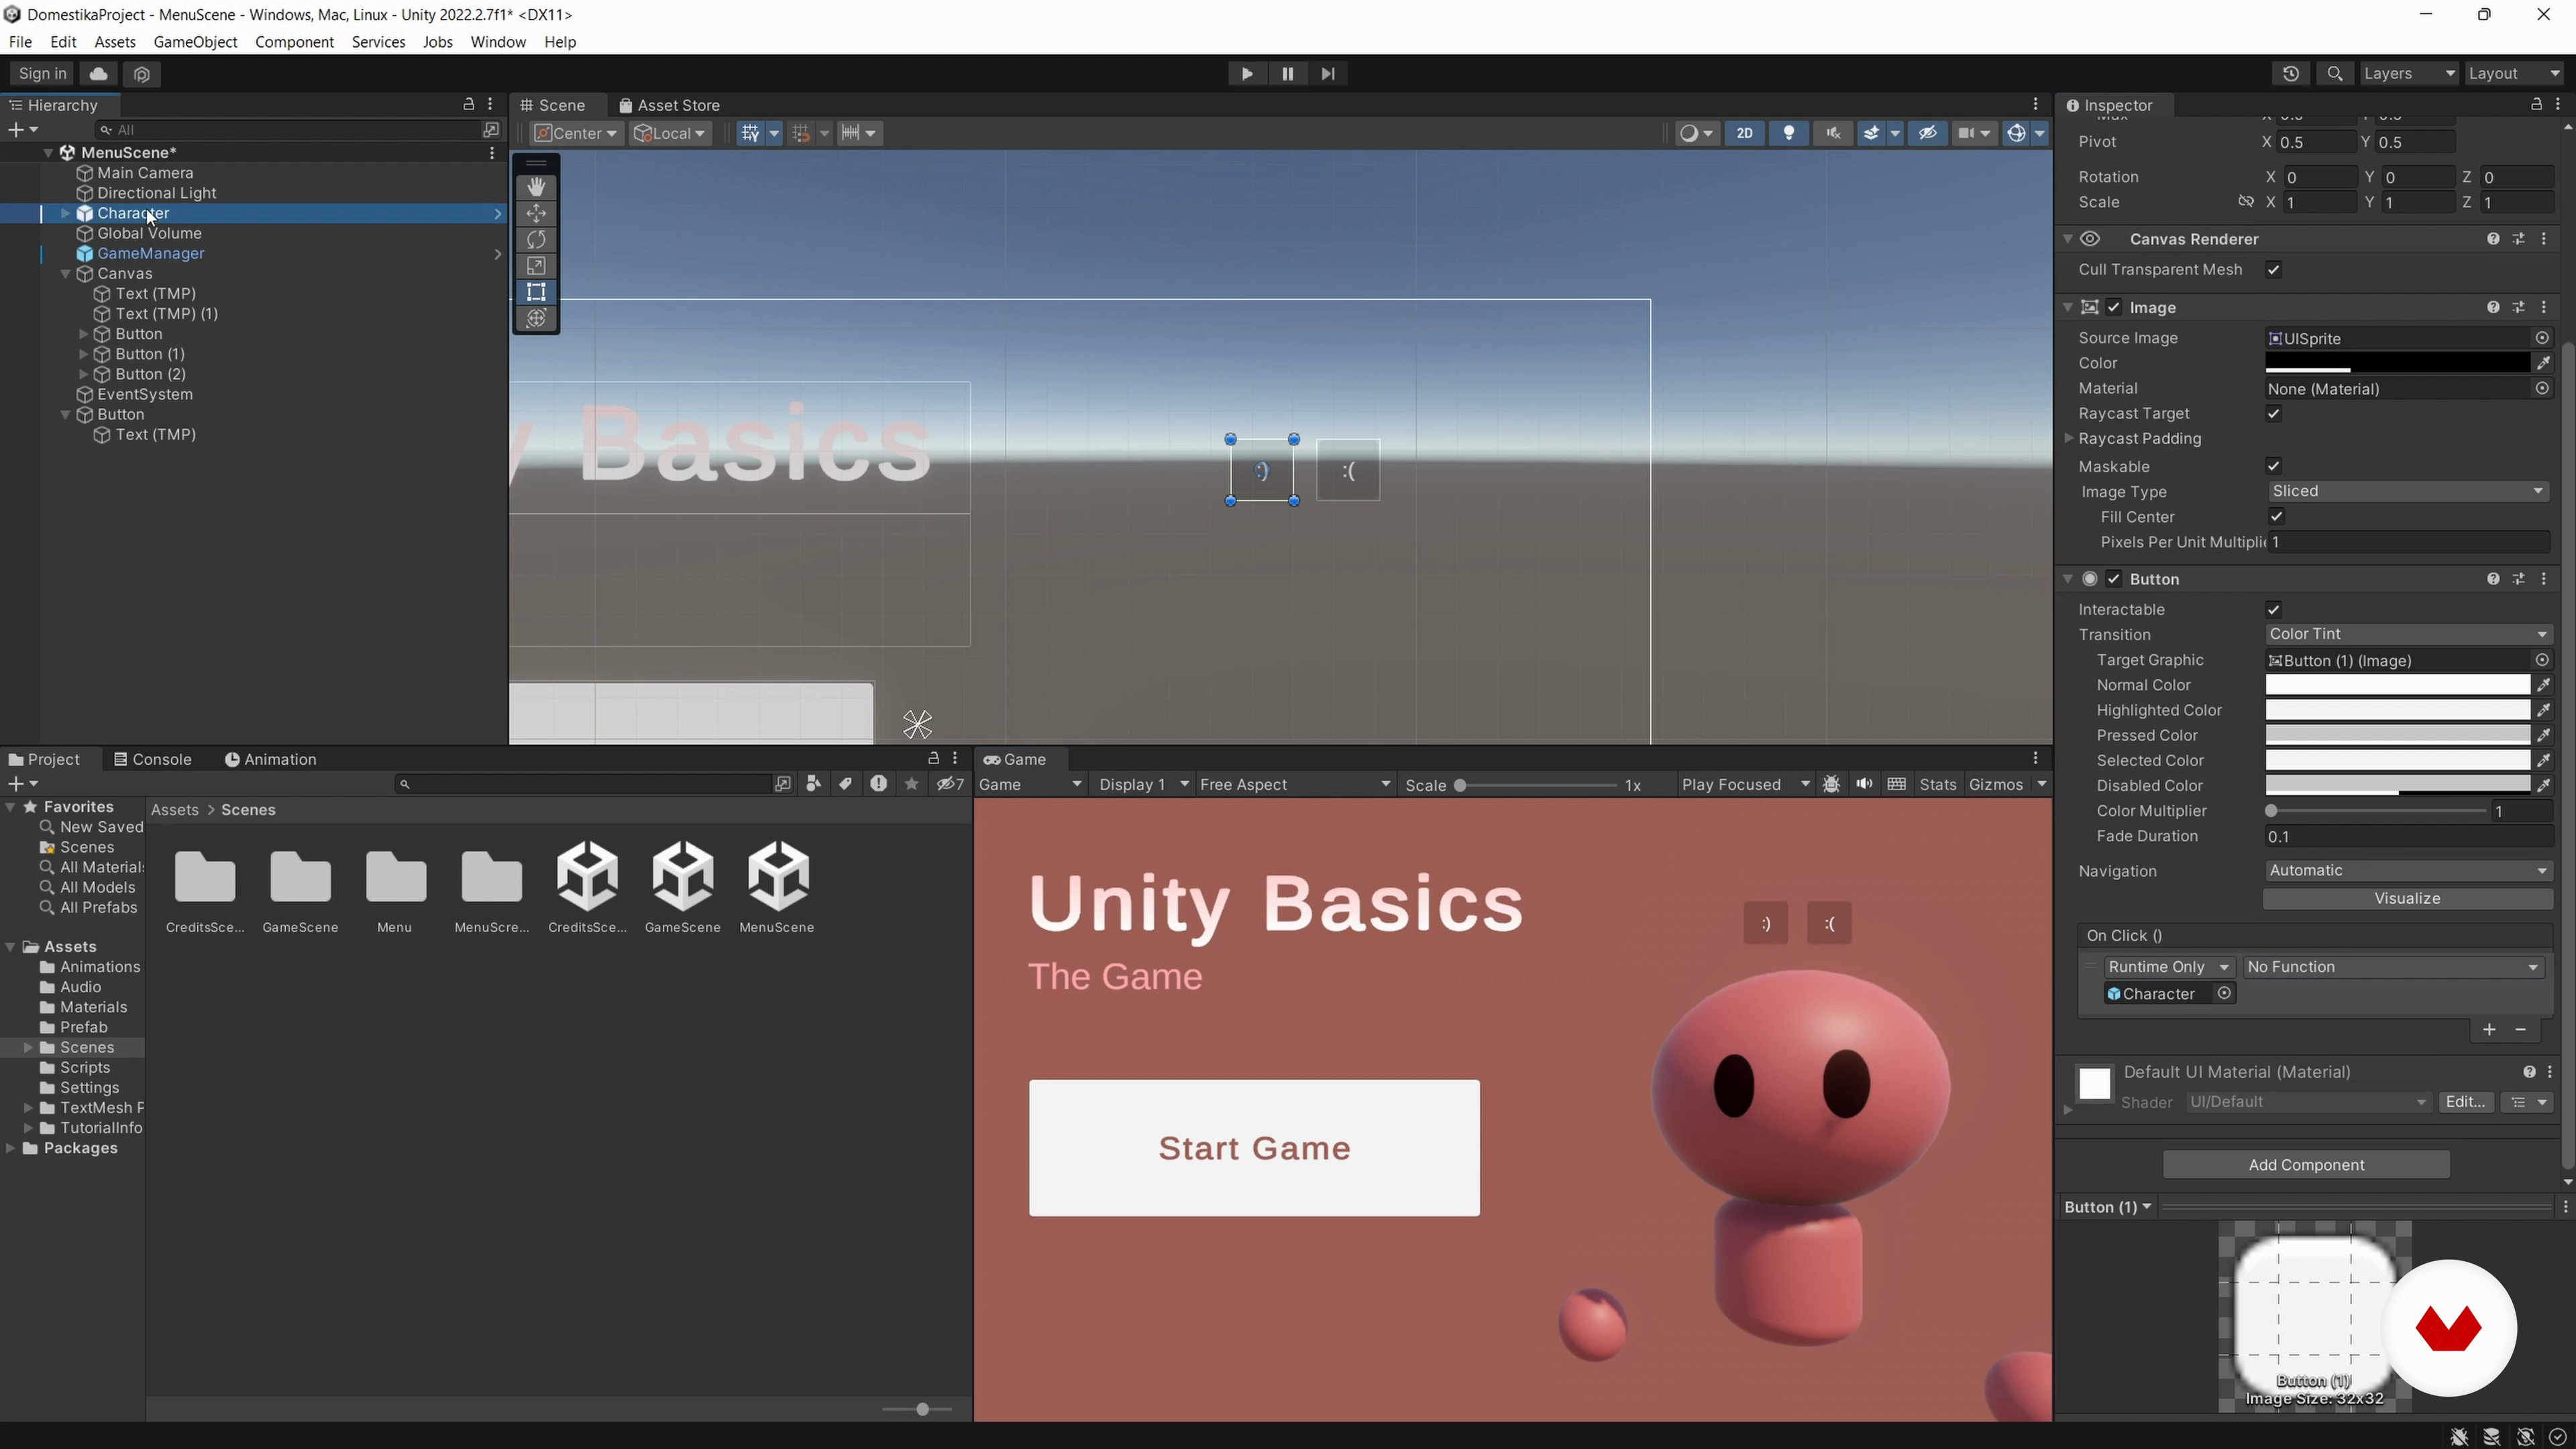This screenshot has width=2576, height=1449.
Task: Switch to the Console tab
Action: point(153,759)
